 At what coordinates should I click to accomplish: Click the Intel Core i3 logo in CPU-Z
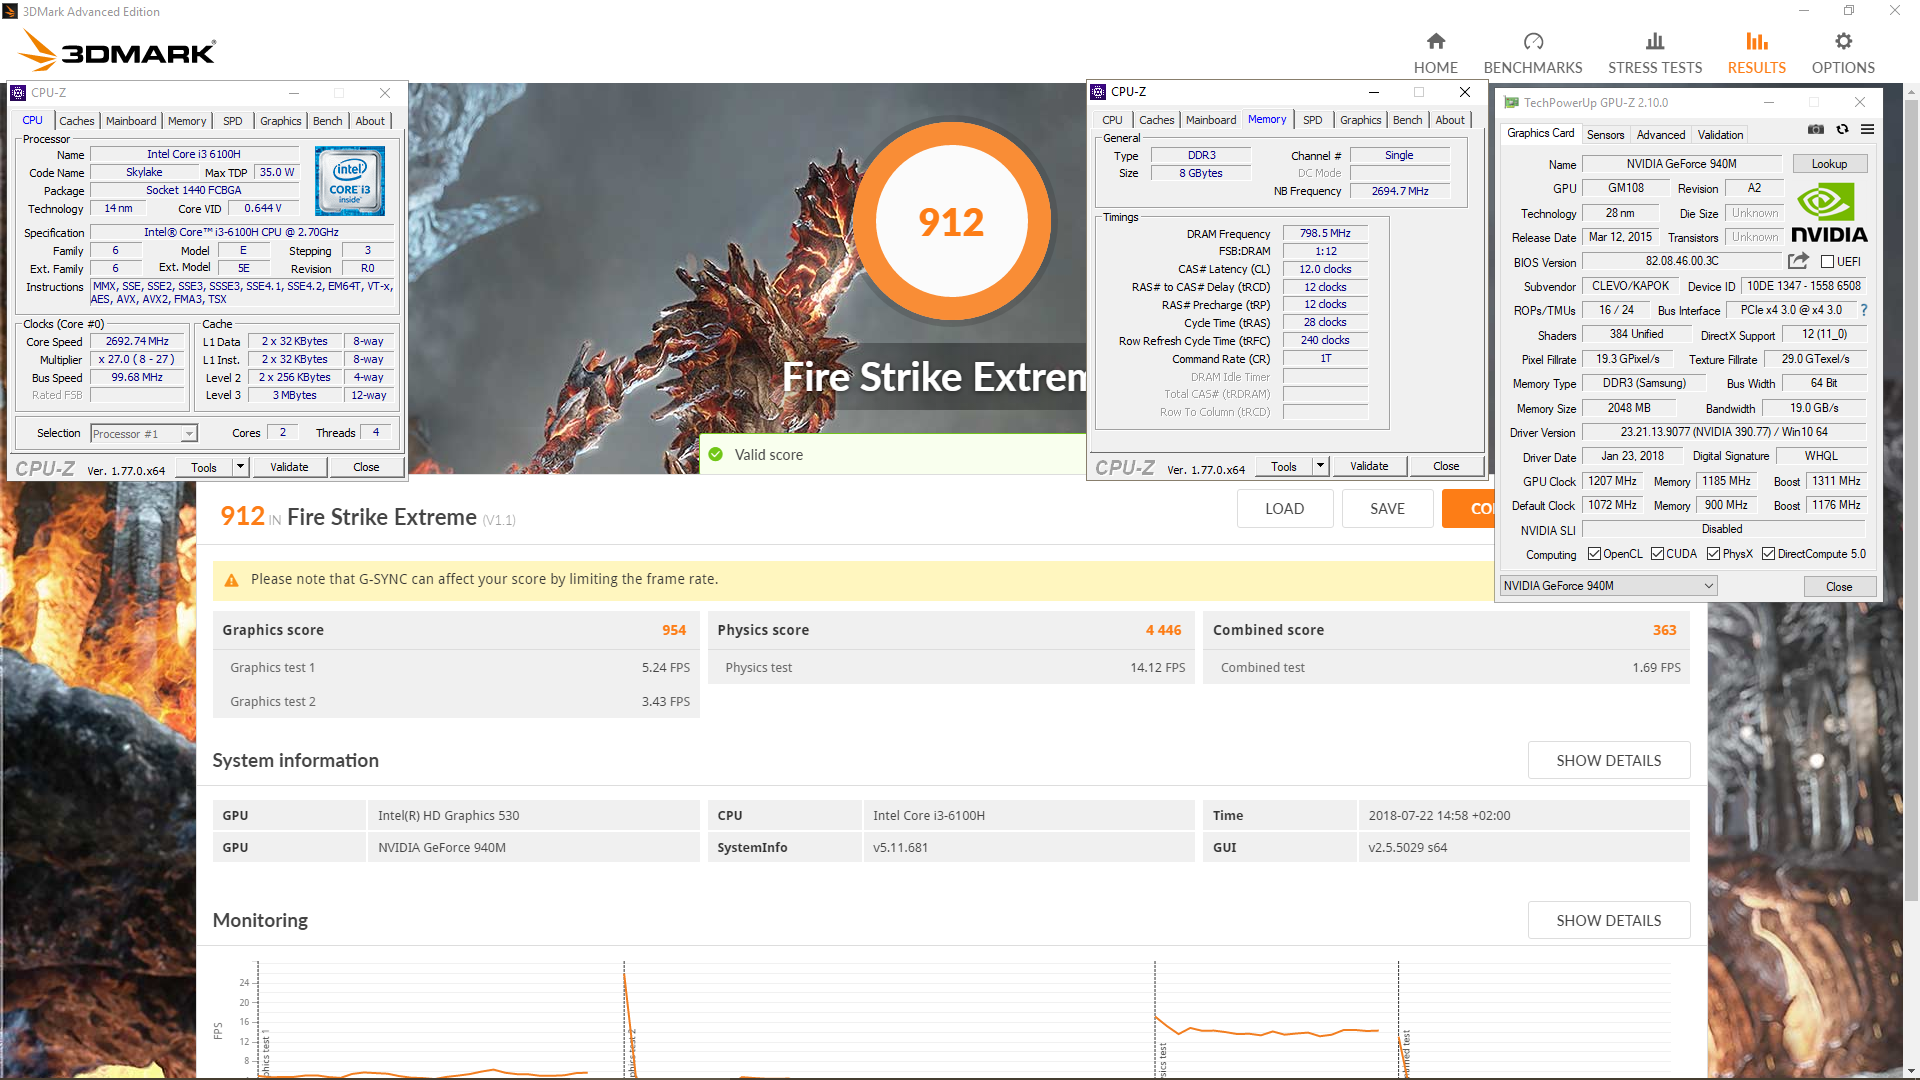click(350, 181)
